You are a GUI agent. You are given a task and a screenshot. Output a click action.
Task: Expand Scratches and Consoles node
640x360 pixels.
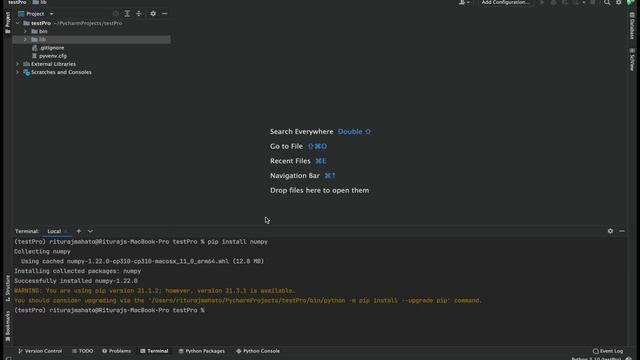coord(18,72)
